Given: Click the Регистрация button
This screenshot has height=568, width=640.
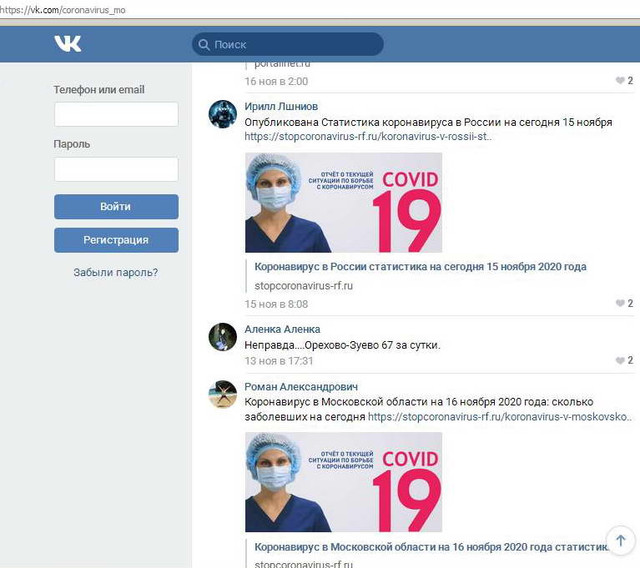Looking at the screenshot, I should tap(116, 240).
